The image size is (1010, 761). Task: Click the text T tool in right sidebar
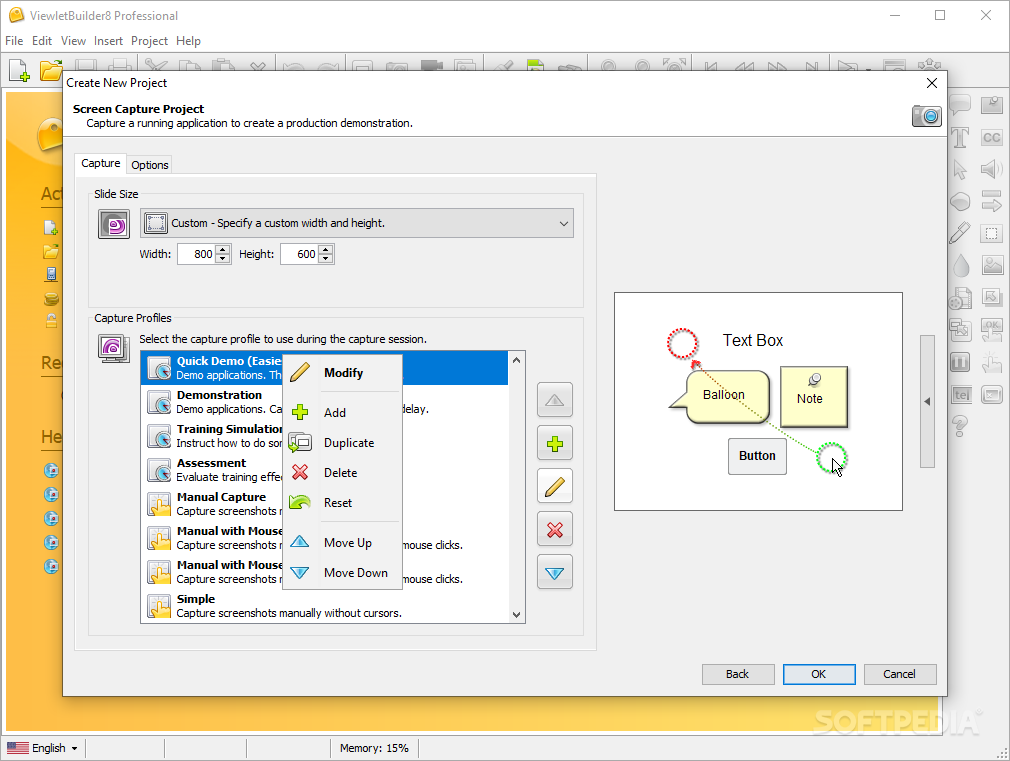coord(960,137)
